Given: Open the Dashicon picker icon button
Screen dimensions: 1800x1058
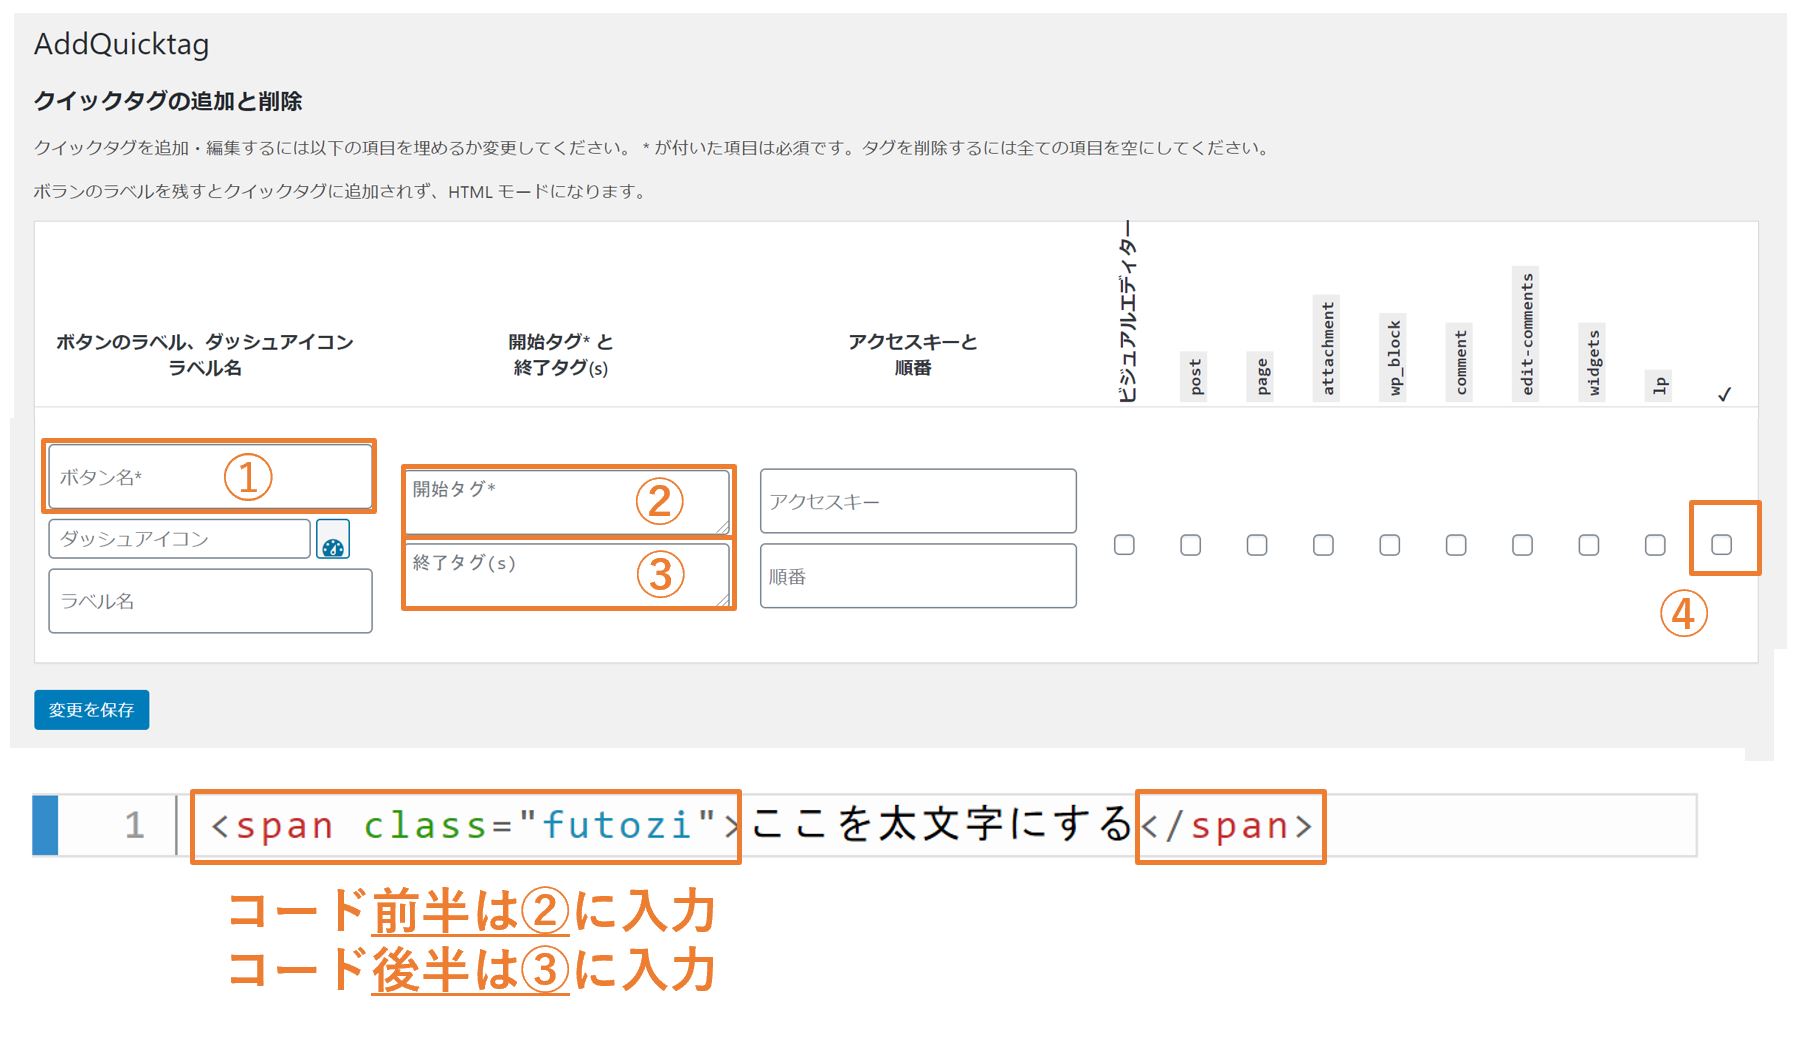Looking at the screenshot, I should click(333, 540).
